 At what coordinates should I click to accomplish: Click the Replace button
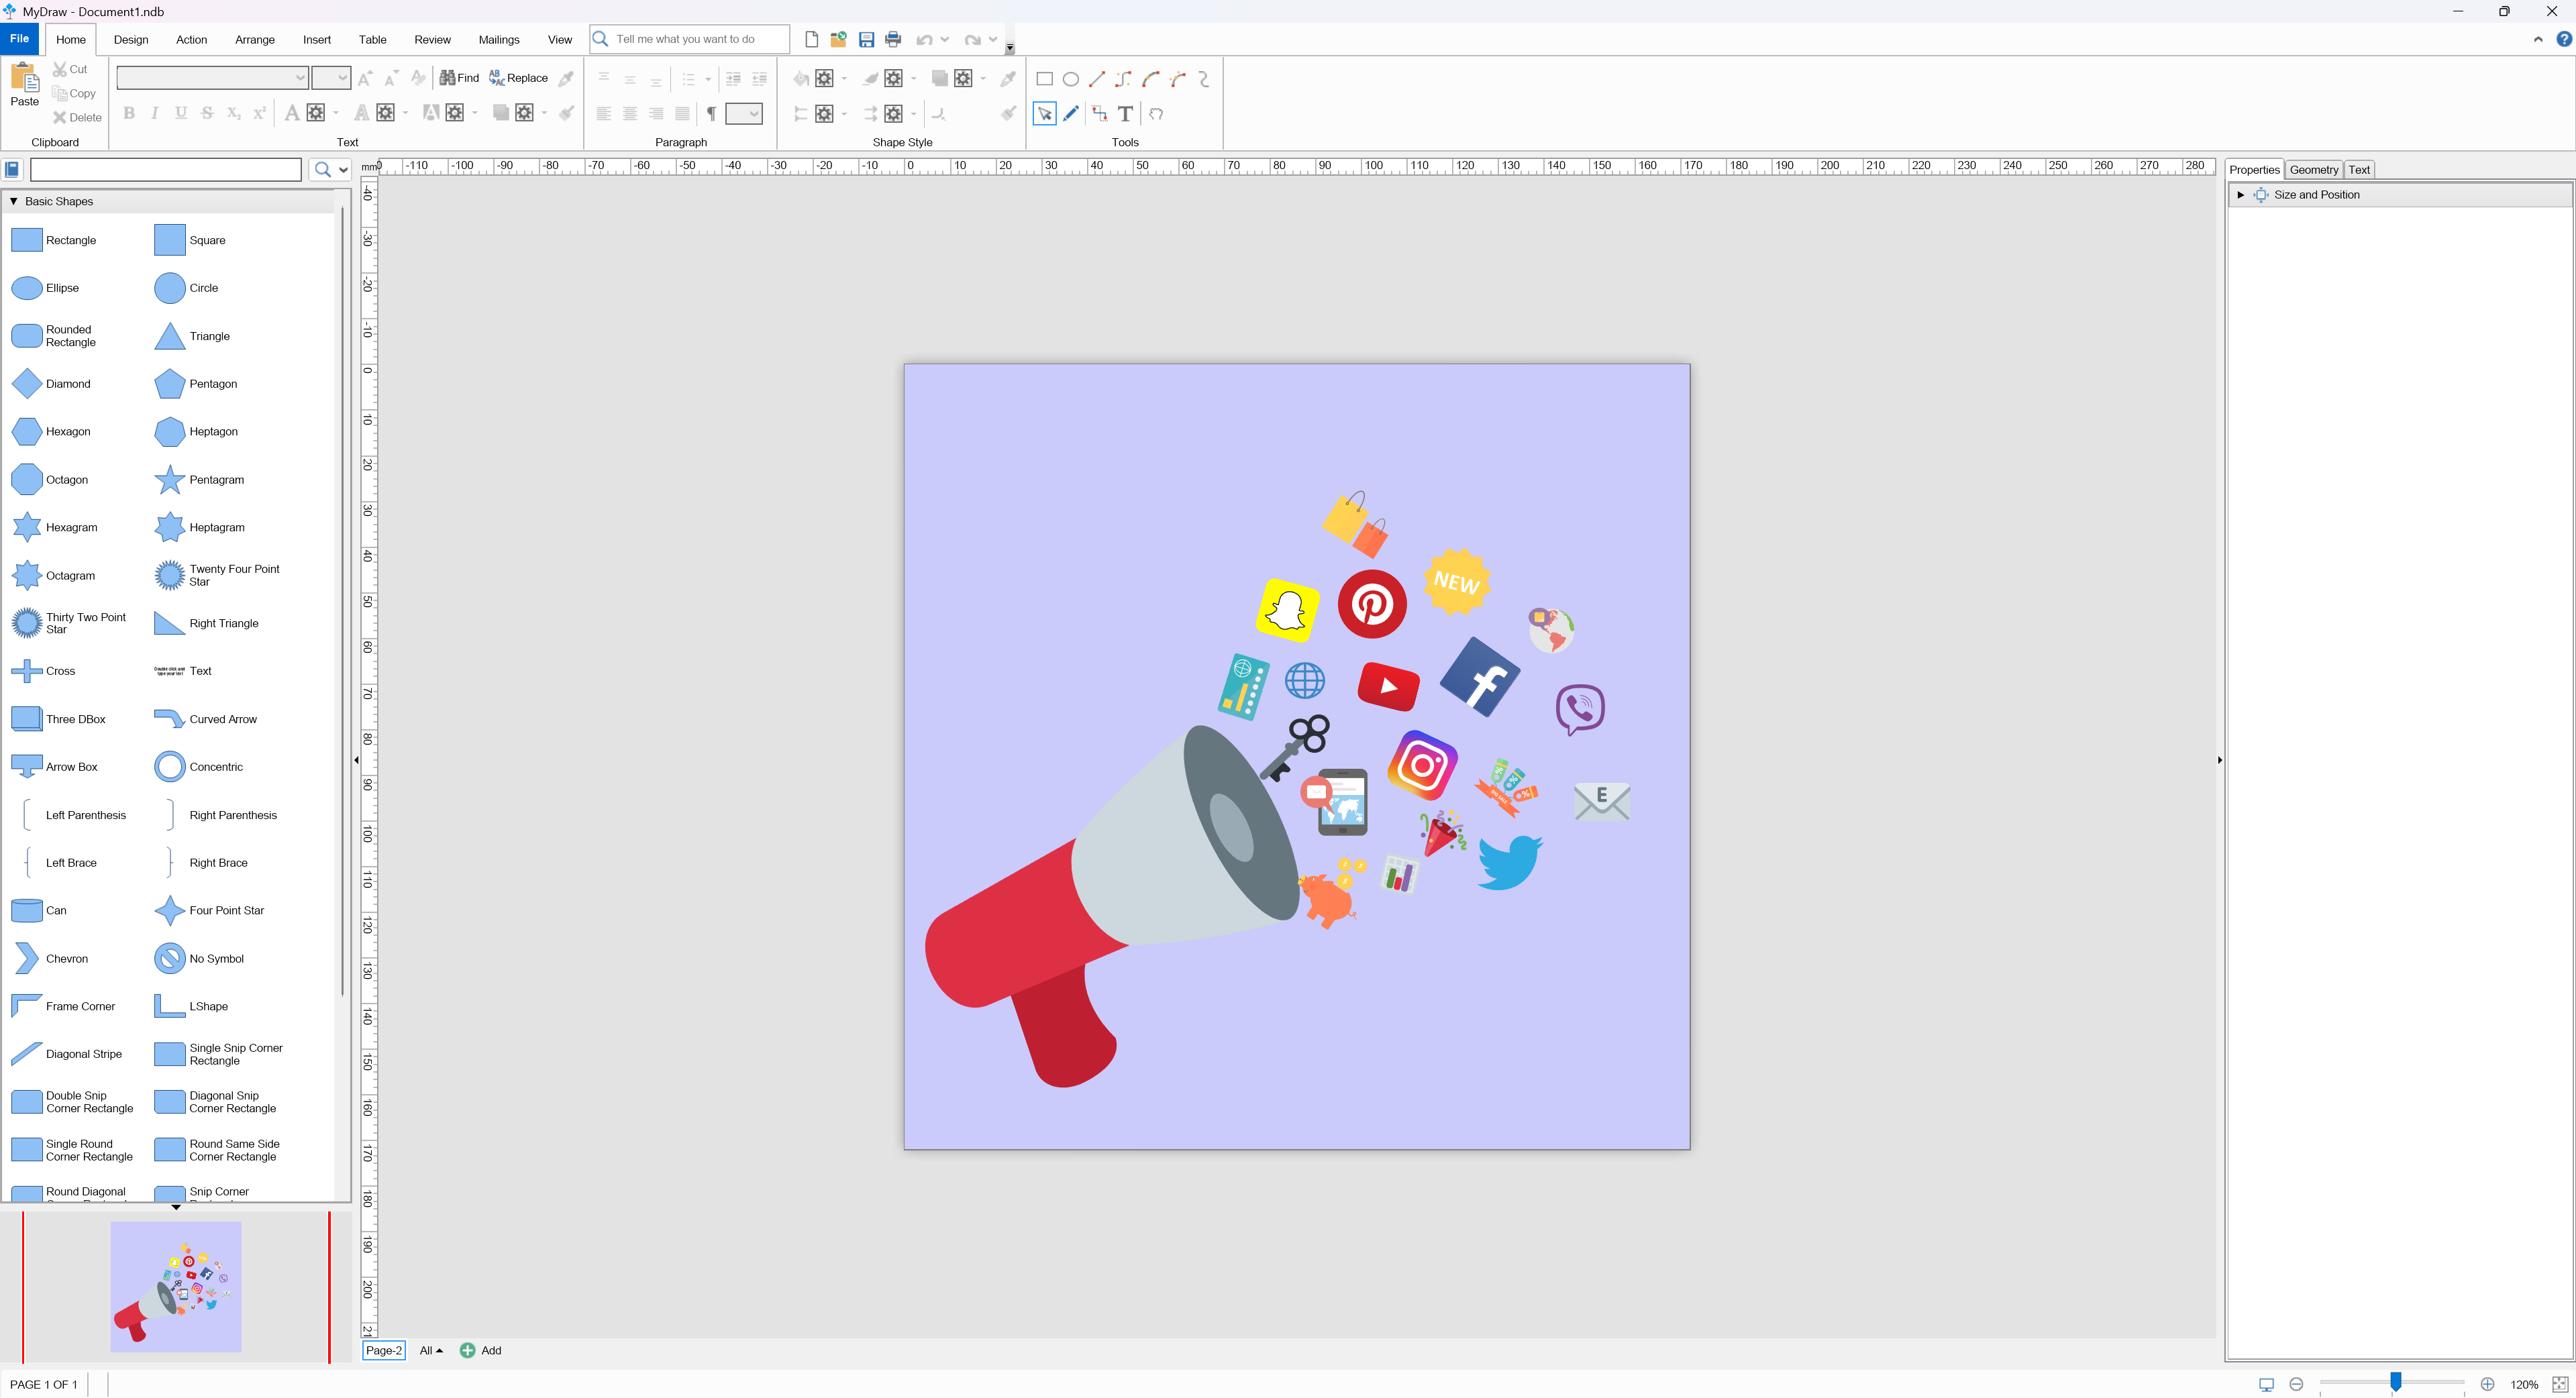(518, 78)
